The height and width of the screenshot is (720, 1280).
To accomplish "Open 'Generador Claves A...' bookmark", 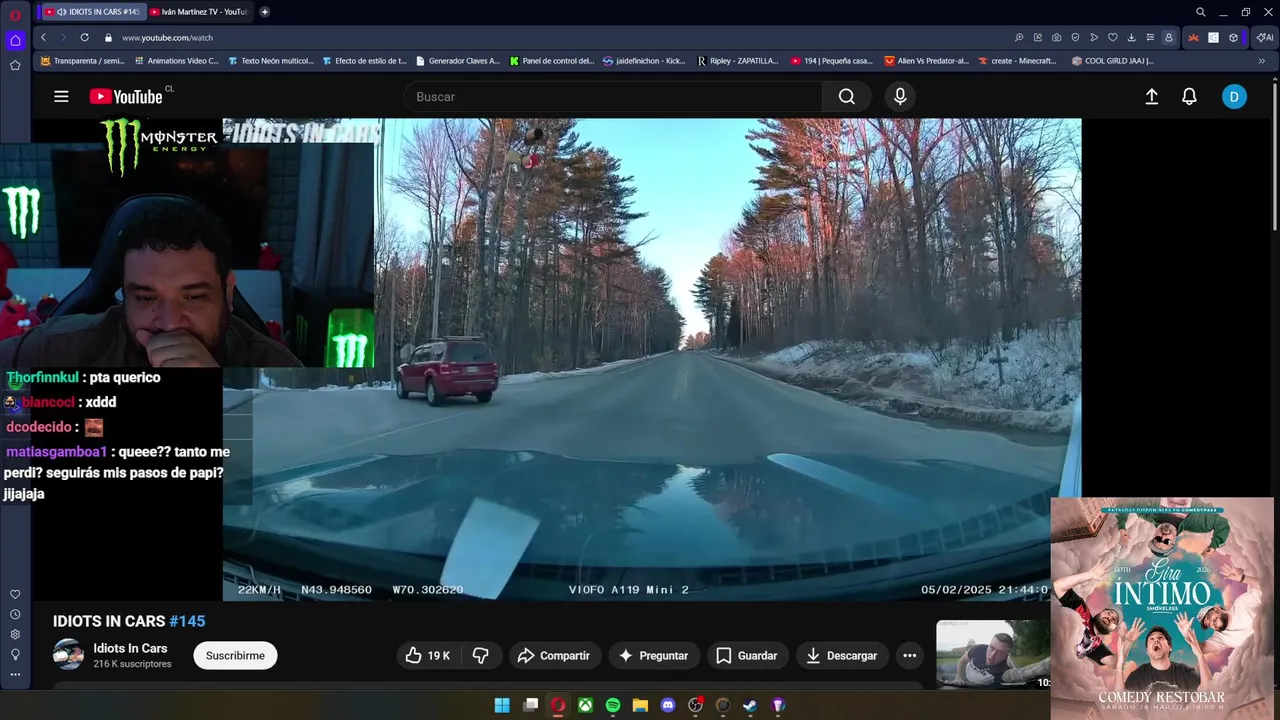I will click(458, 61).
